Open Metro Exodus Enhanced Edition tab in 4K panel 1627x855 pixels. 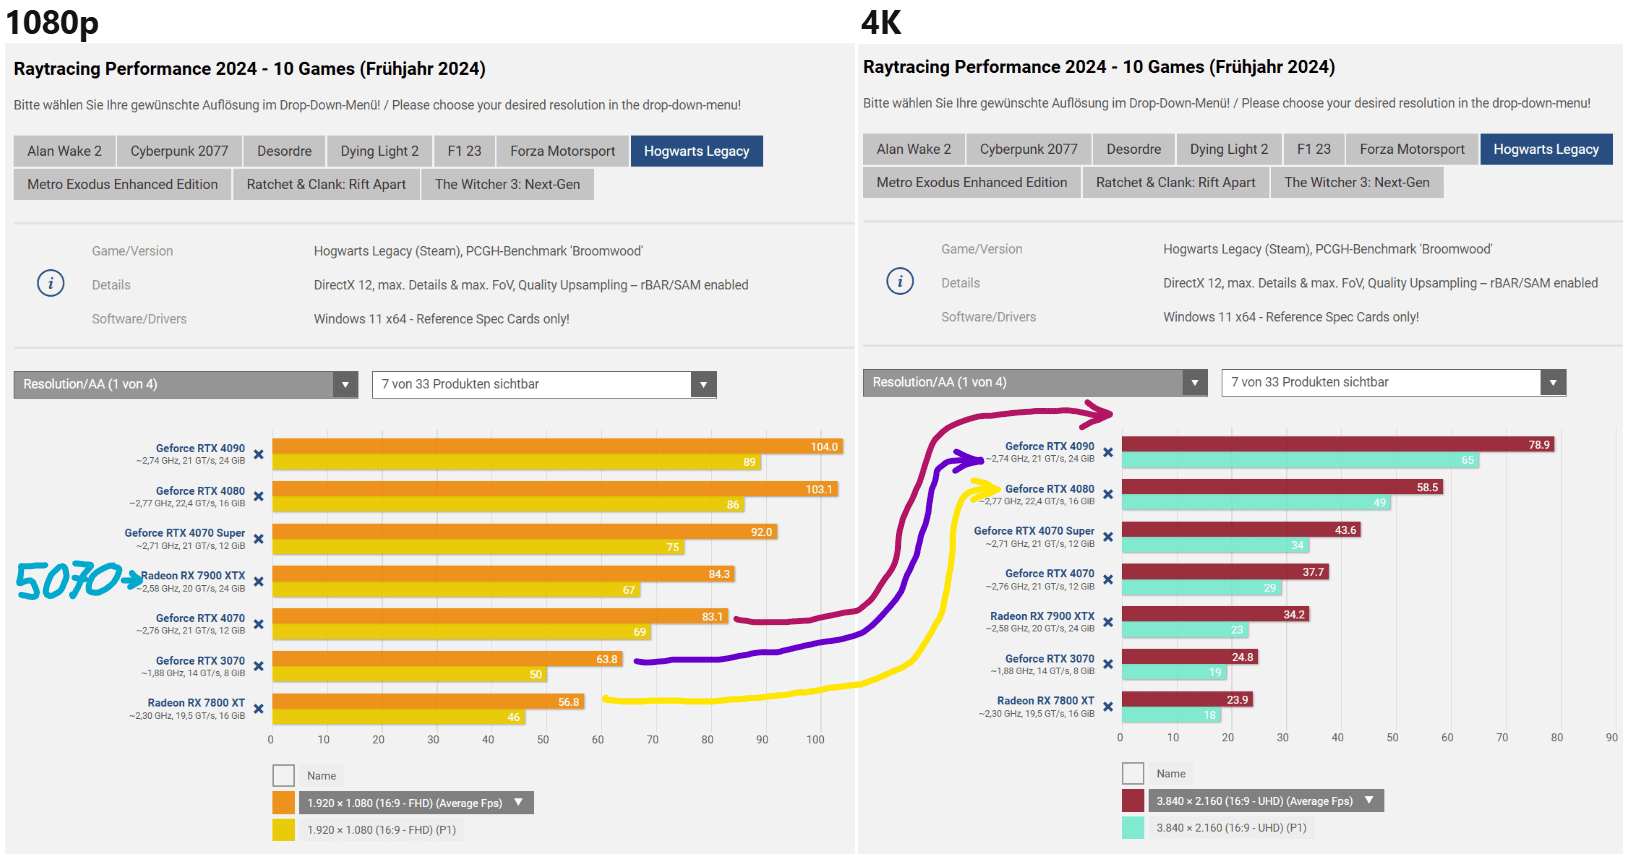click(972, 183)
